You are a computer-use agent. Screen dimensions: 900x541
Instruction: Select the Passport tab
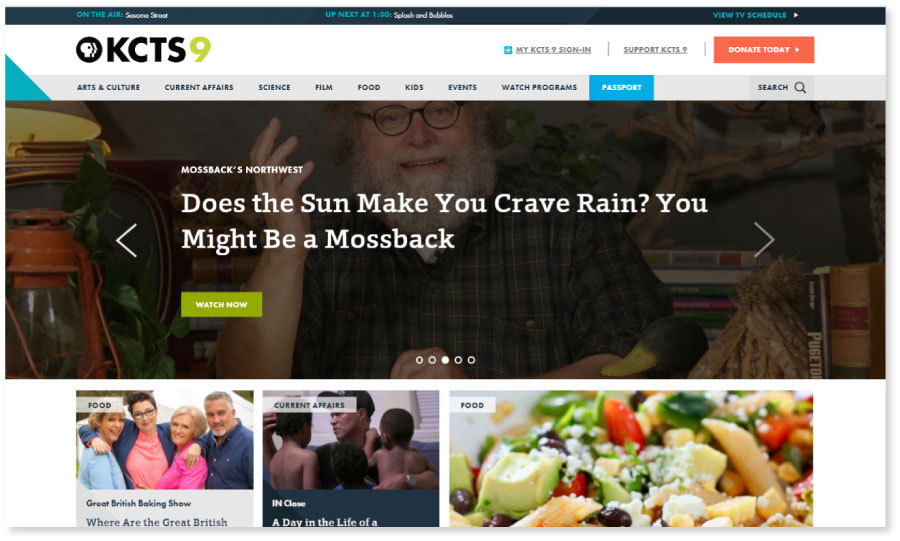click(x=621, y=87)
